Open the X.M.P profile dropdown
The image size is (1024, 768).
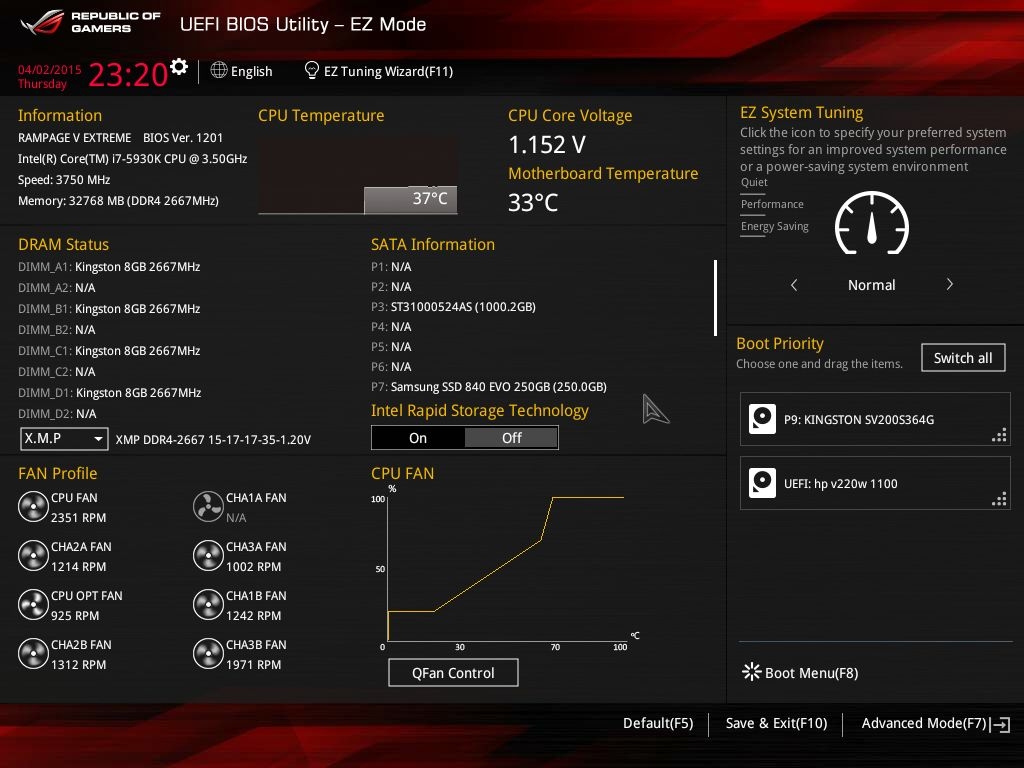point(64,439)
